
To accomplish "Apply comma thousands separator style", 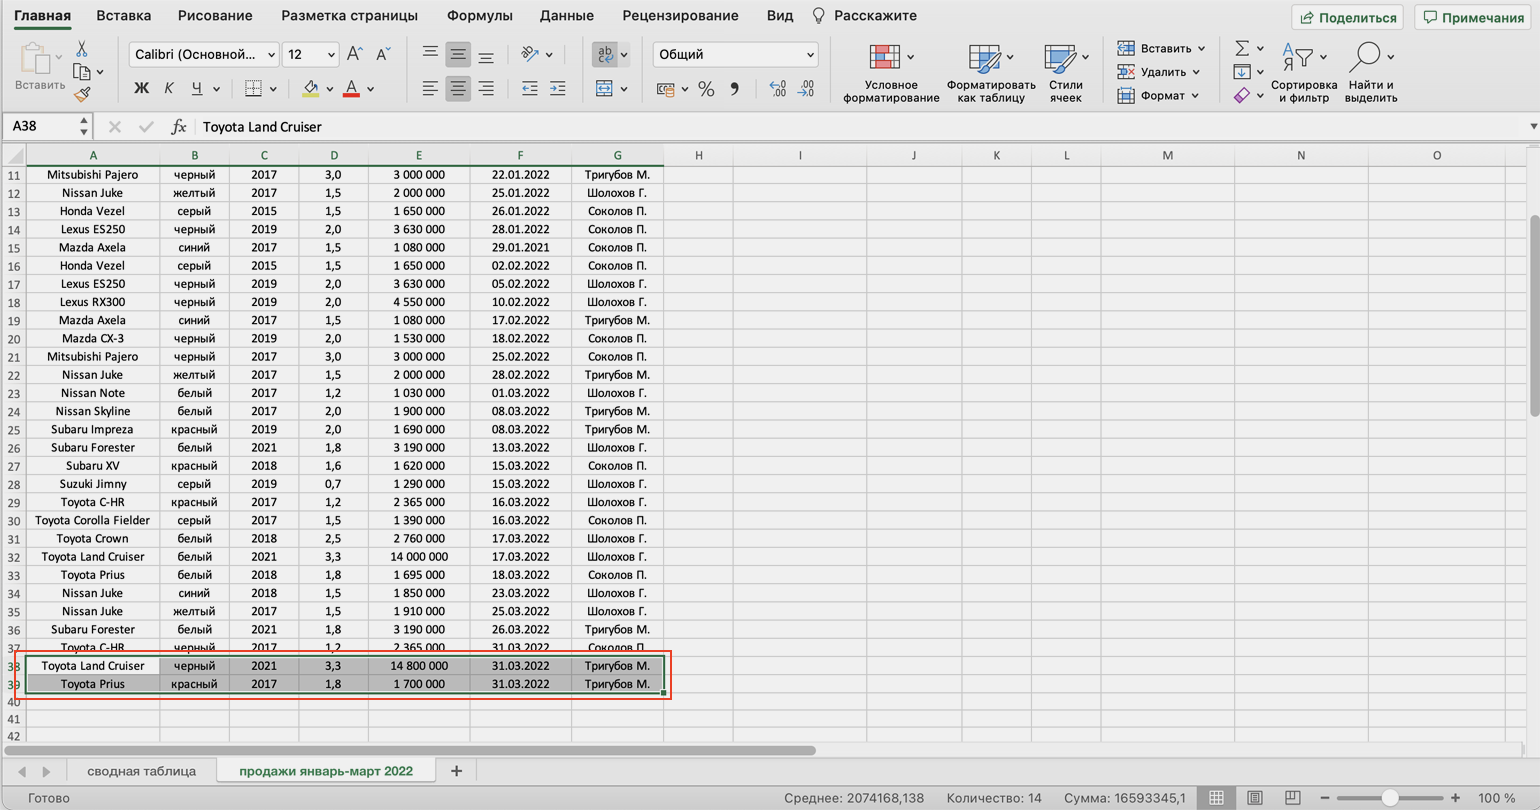I will click(735, 89).
